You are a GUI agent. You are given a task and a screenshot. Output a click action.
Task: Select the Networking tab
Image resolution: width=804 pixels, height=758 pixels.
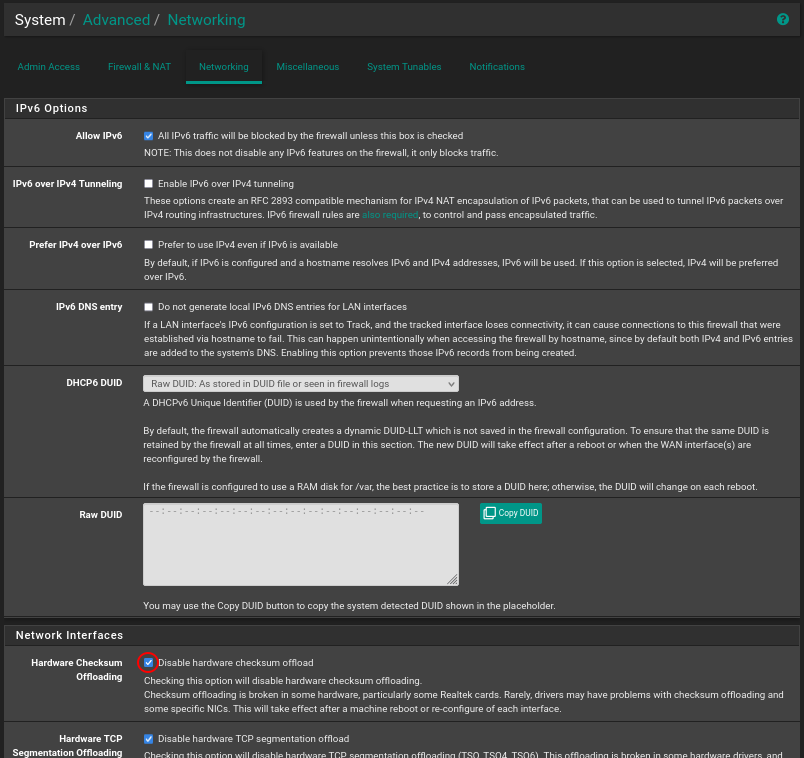point(223,67)
